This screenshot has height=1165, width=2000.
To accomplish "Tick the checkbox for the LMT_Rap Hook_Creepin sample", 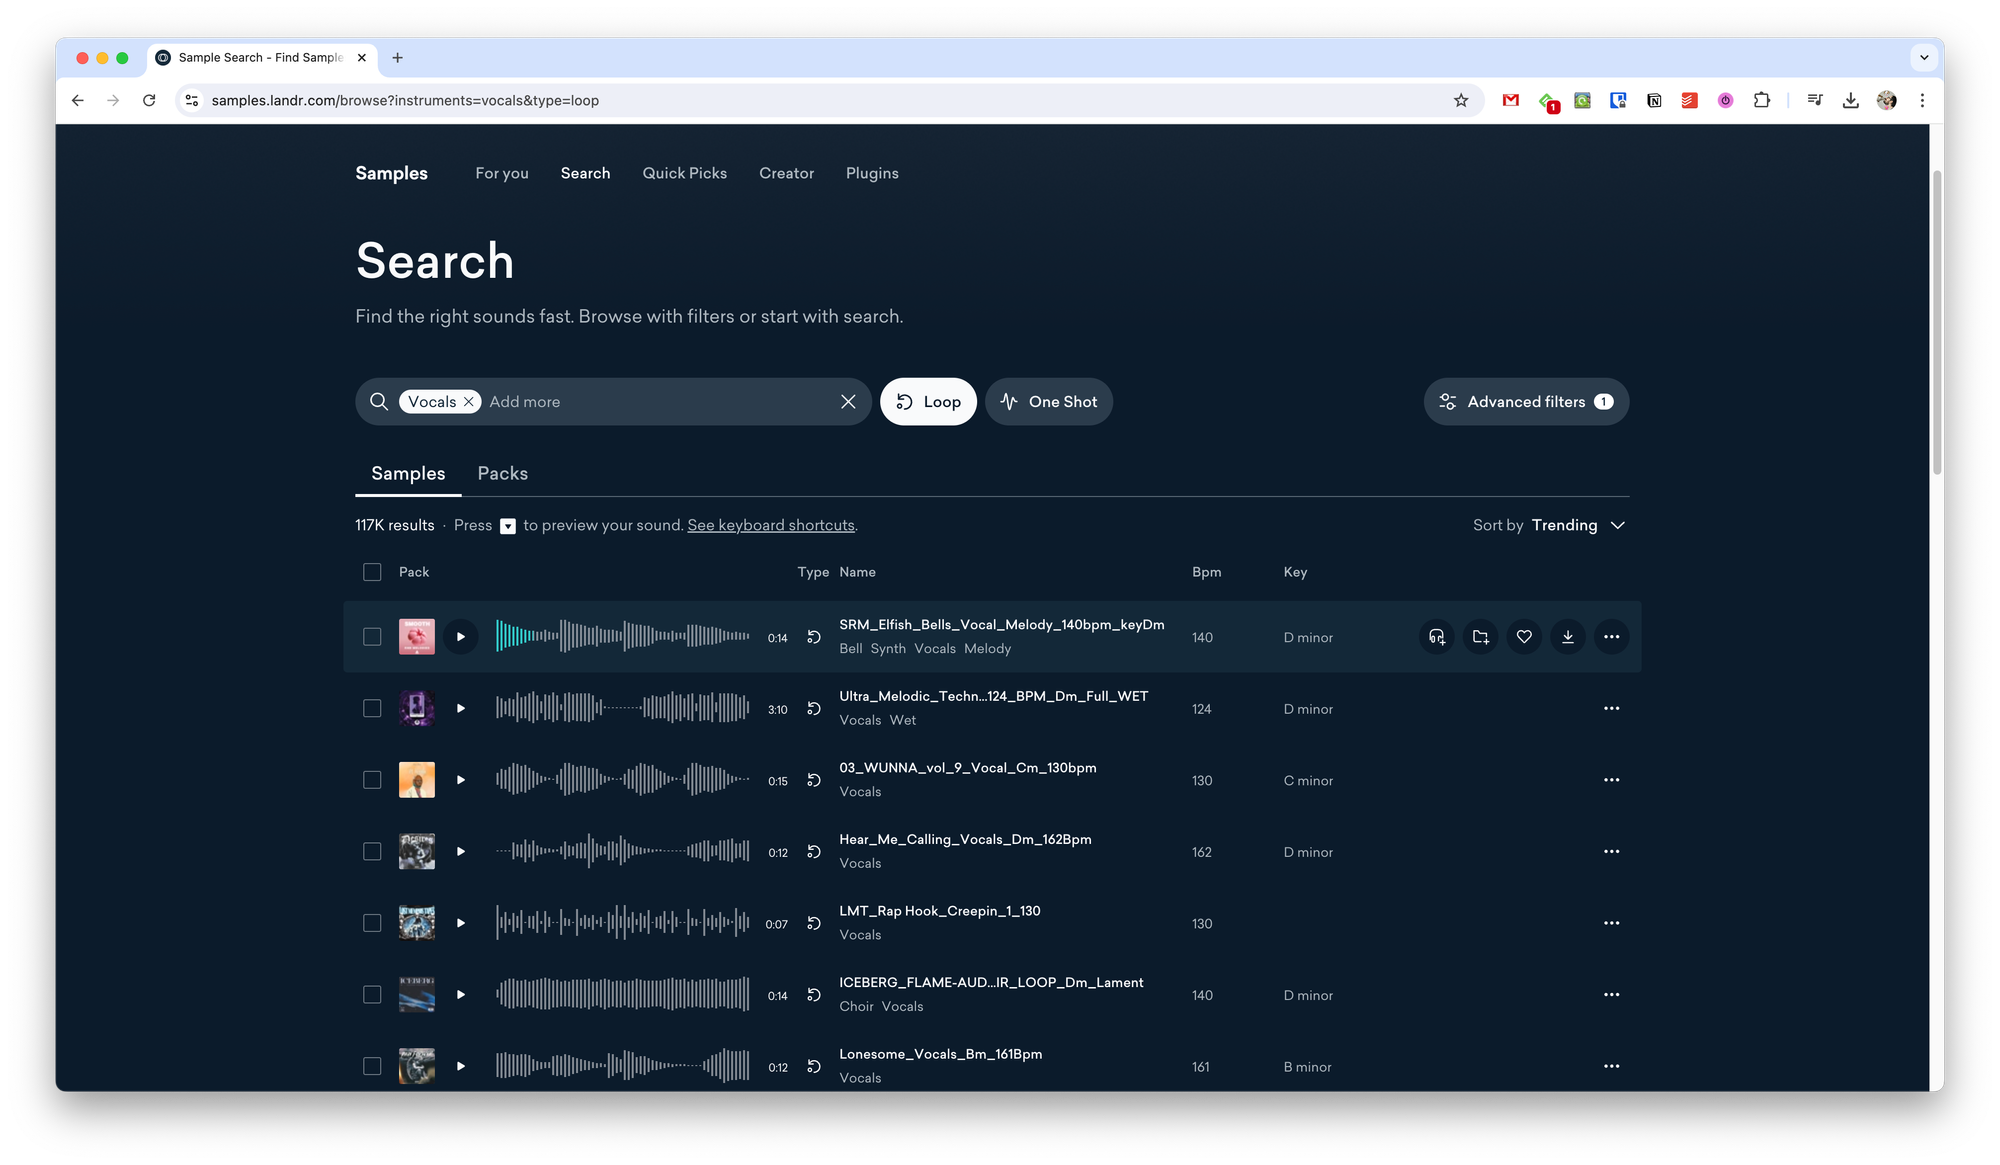I will tap(372, 923).
